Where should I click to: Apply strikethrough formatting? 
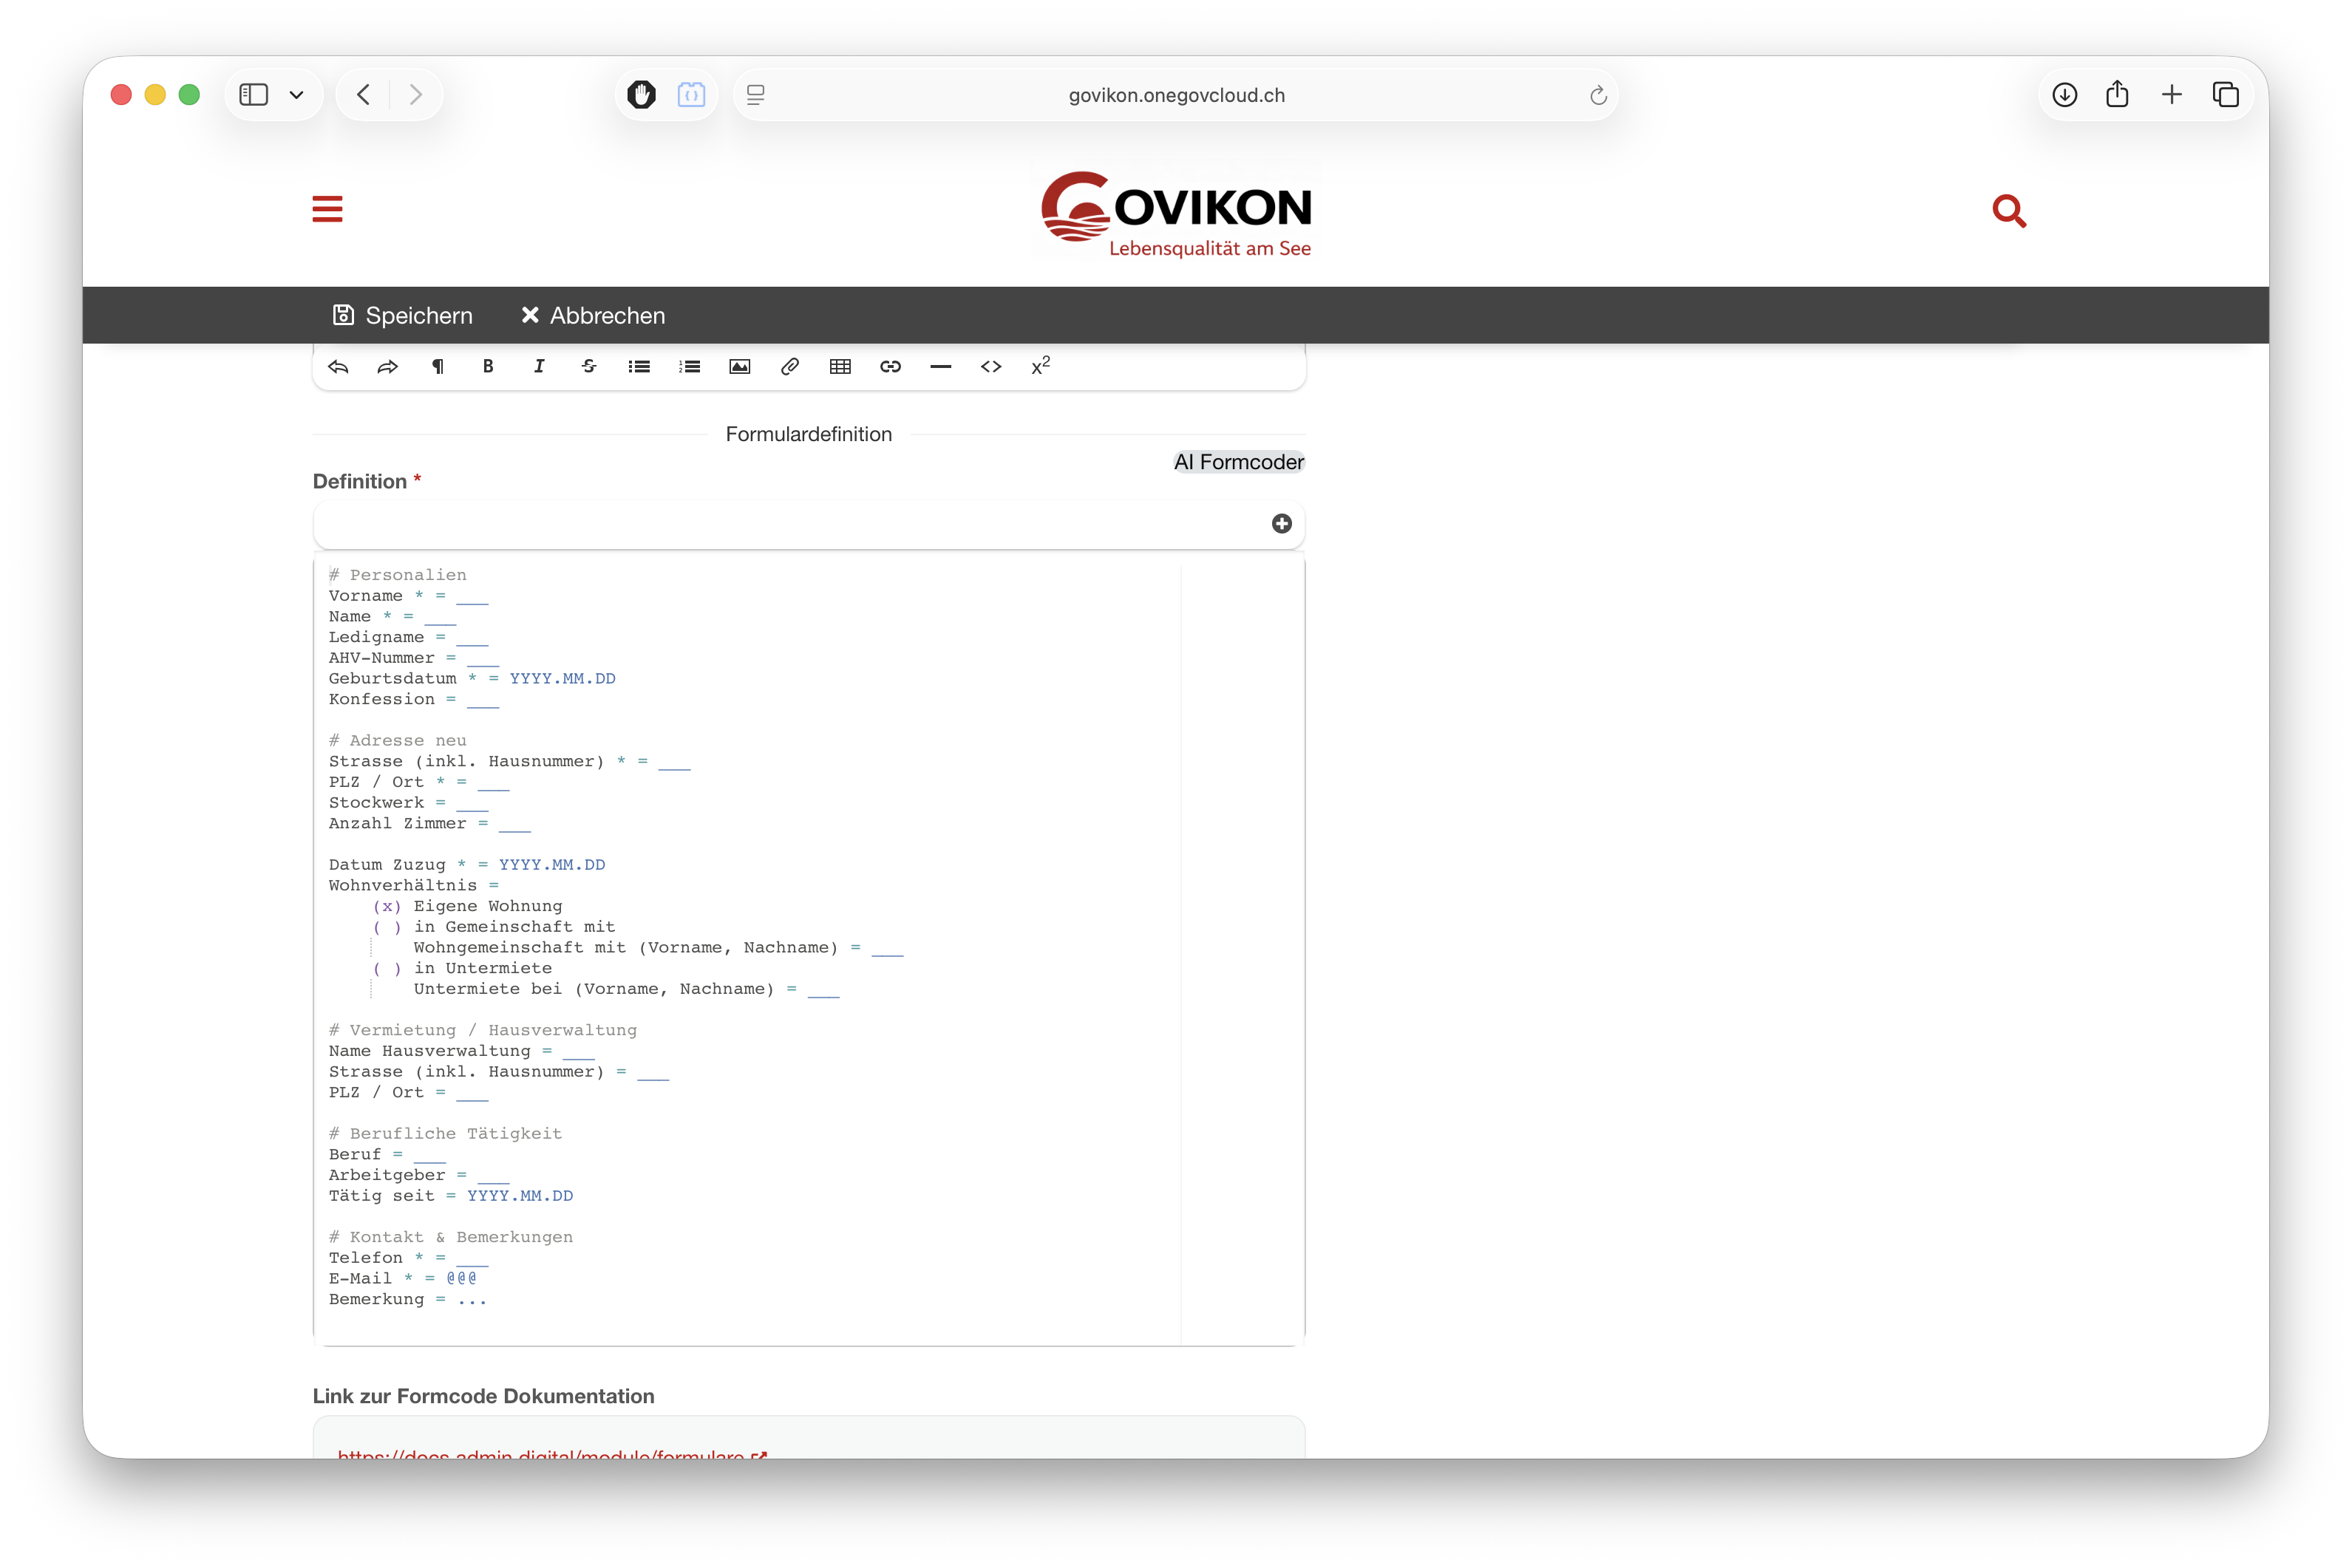click(x=589, y=367)
